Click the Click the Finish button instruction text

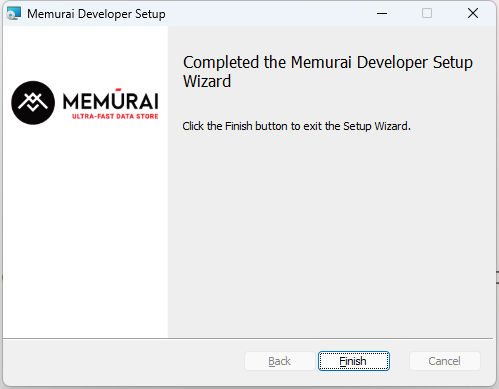click(x=296, y=126)
